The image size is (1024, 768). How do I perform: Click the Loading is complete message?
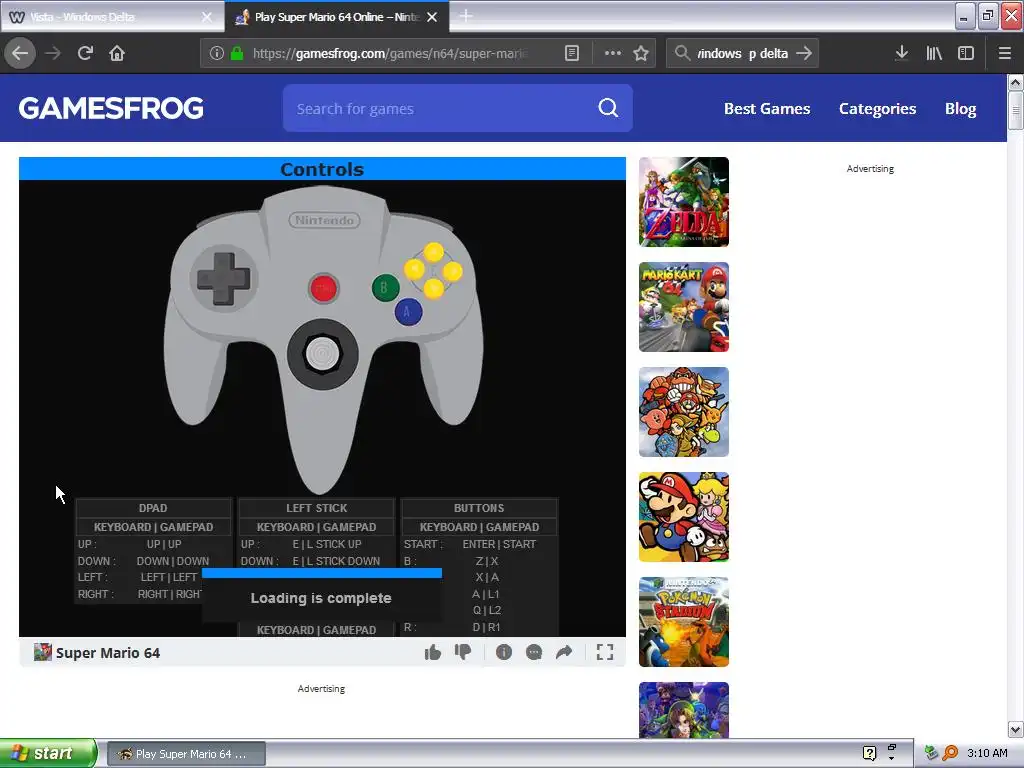(321, 598)
